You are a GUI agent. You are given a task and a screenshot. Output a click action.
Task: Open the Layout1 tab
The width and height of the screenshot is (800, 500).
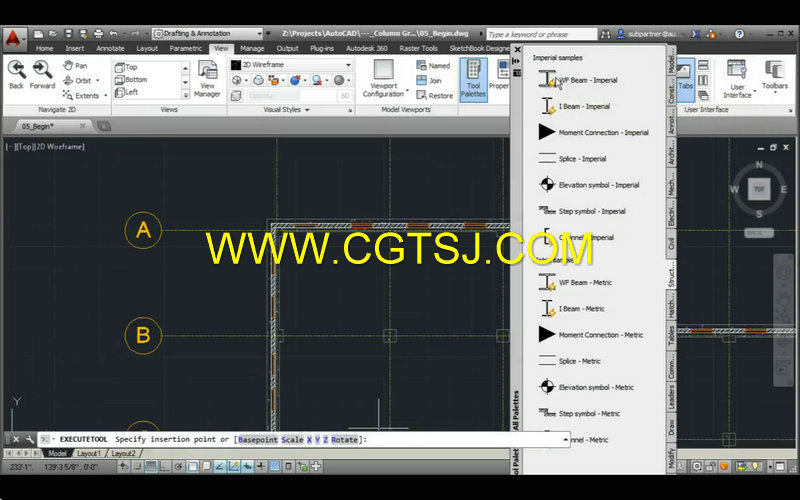click(x=88, y=454)
